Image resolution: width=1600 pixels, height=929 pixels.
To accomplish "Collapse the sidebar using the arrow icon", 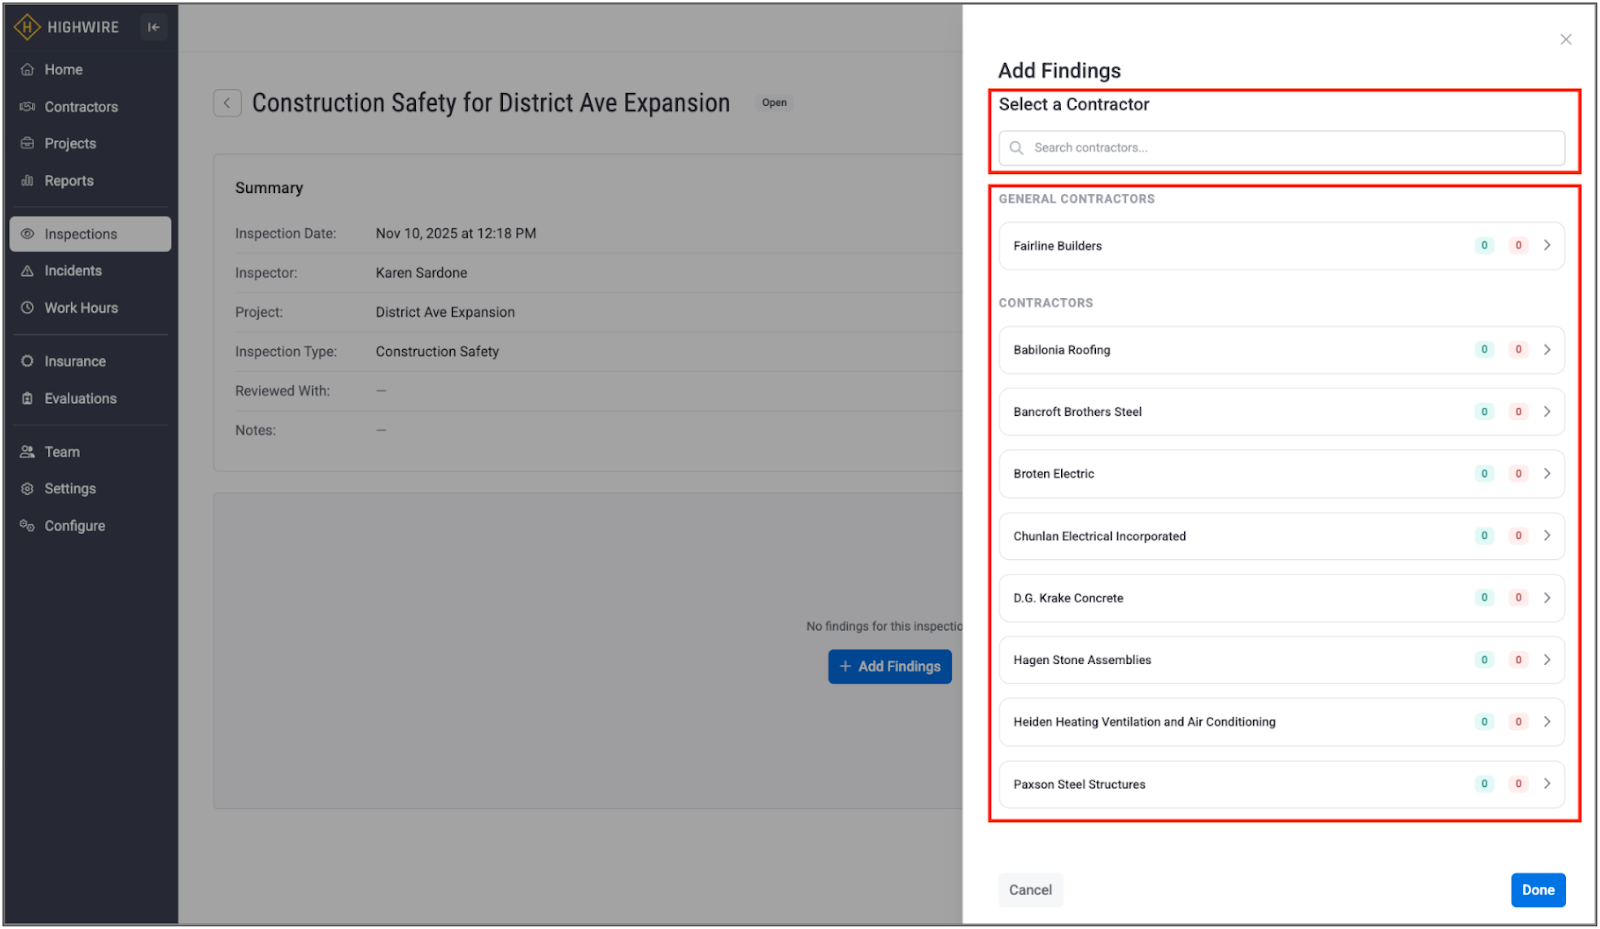I will pos(153,27).
